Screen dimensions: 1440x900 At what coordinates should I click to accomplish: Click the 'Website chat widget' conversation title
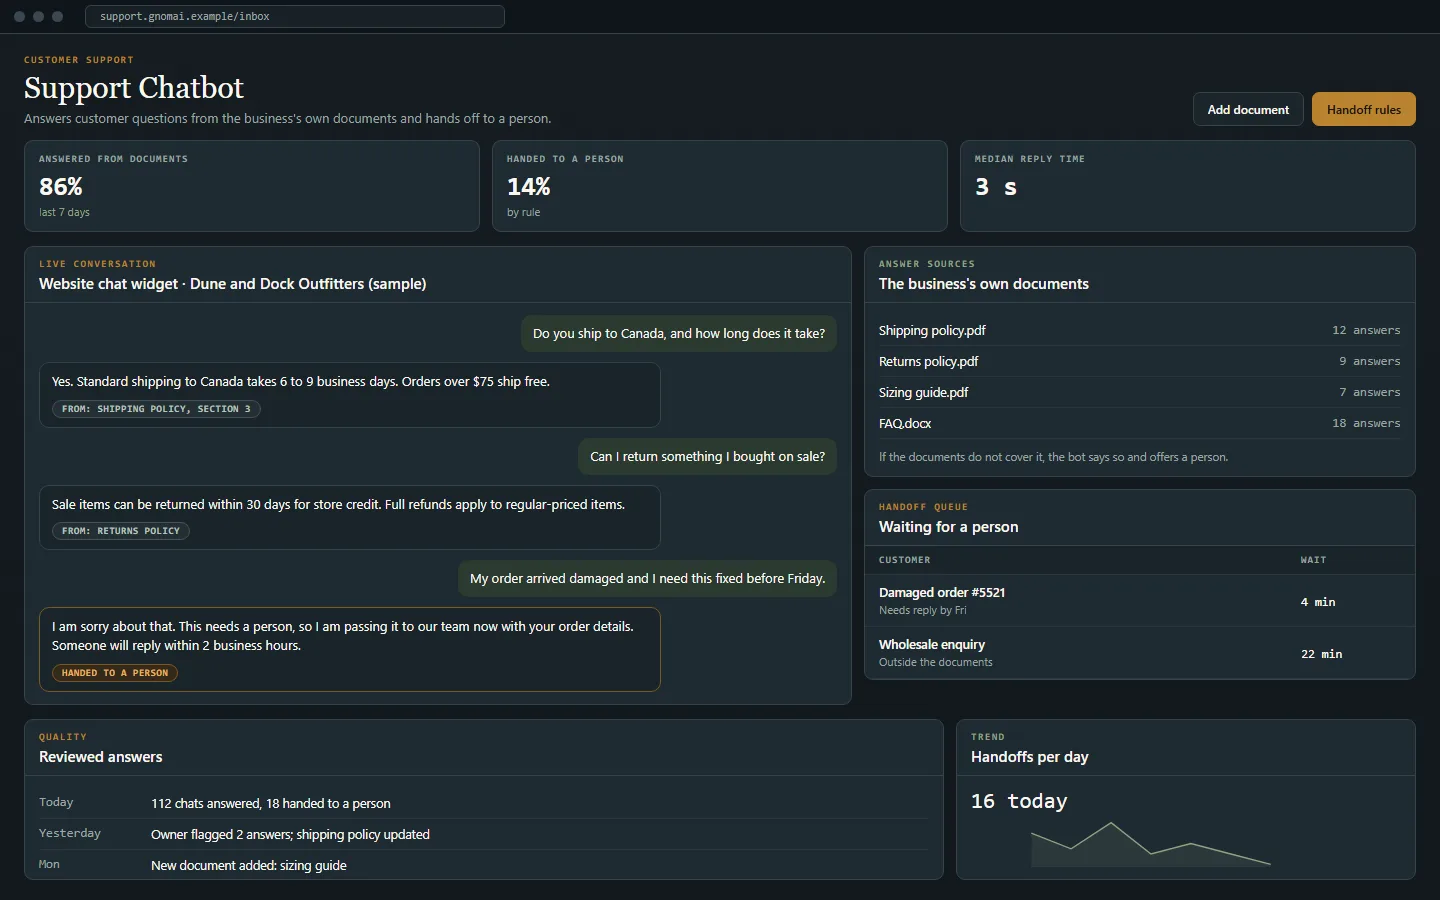coord(233,284)
